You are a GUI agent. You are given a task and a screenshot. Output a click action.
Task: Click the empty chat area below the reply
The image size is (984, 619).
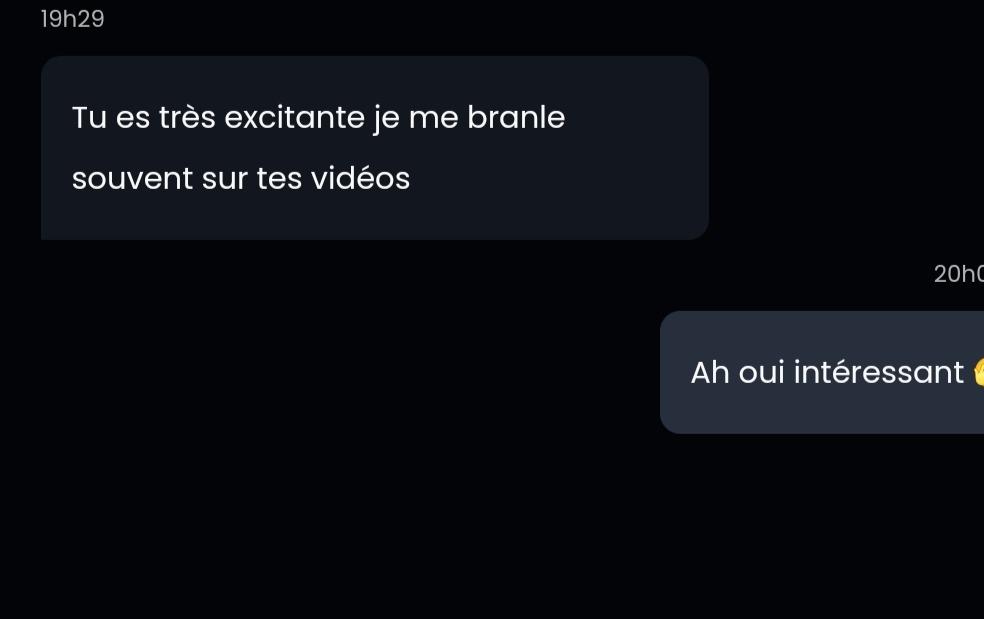click(x=492, y=526)
